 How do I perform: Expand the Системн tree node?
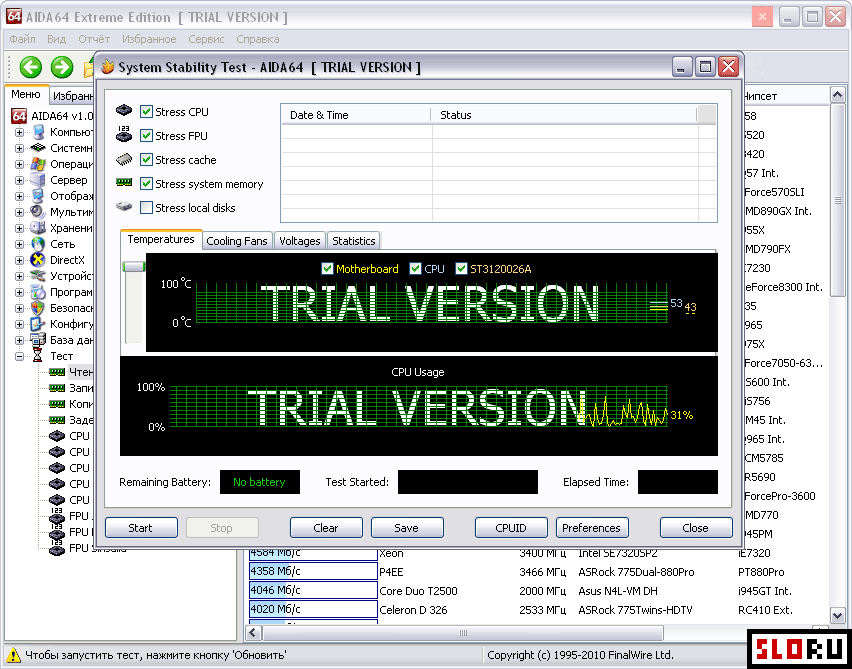click(20, 148)
